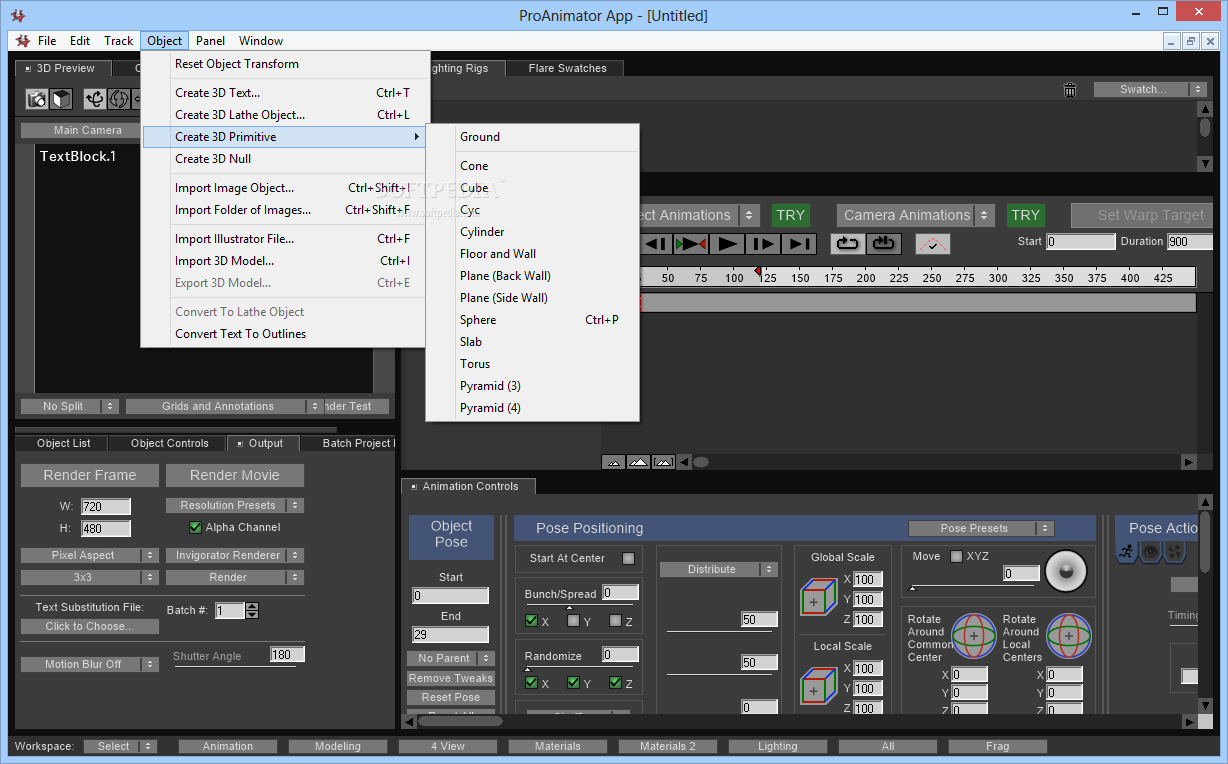Click the Remove Tweaks button
1228x764 pixels.
click(x=451, y=678)
